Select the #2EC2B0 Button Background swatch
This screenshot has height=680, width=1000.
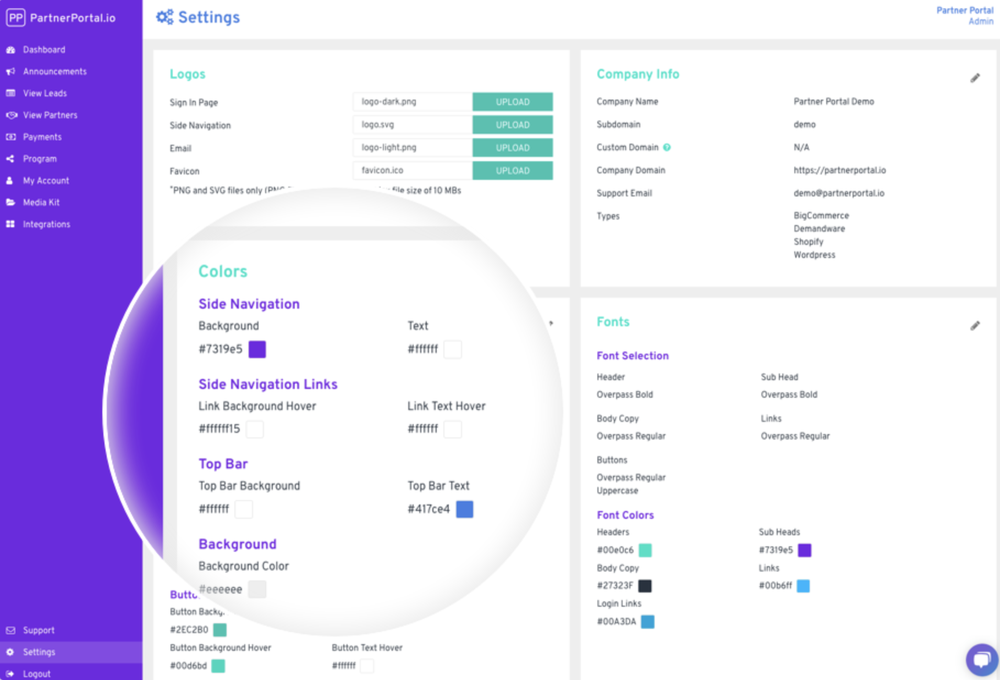(x=222, y=631)
